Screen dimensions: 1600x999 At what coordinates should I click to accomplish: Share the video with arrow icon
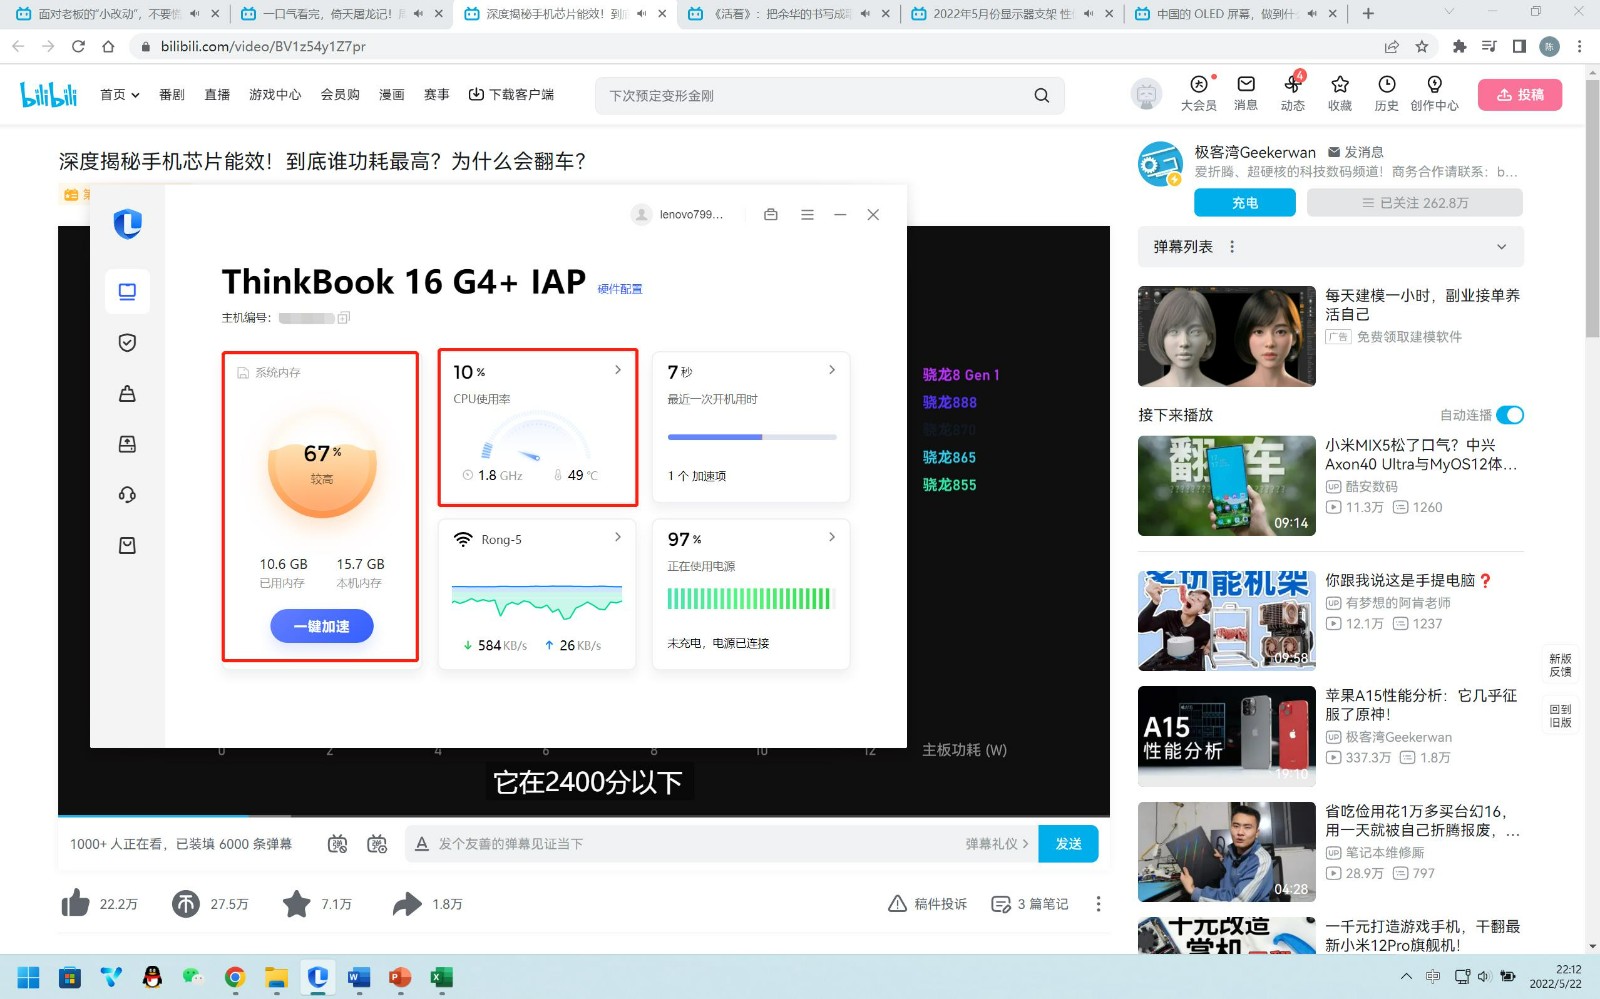click(407, 904)
